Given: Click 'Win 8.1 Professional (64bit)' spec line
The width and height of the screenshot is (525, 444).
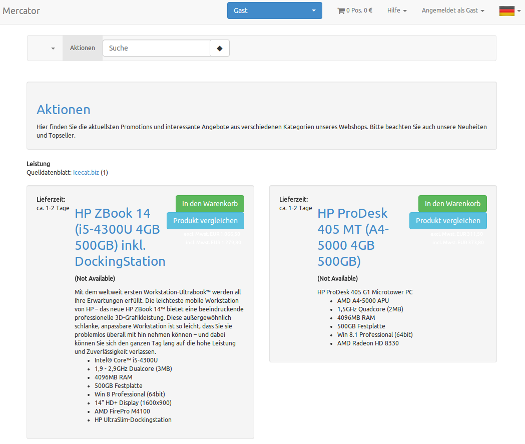Looking at the screenshot, I should tap(375, 335).
